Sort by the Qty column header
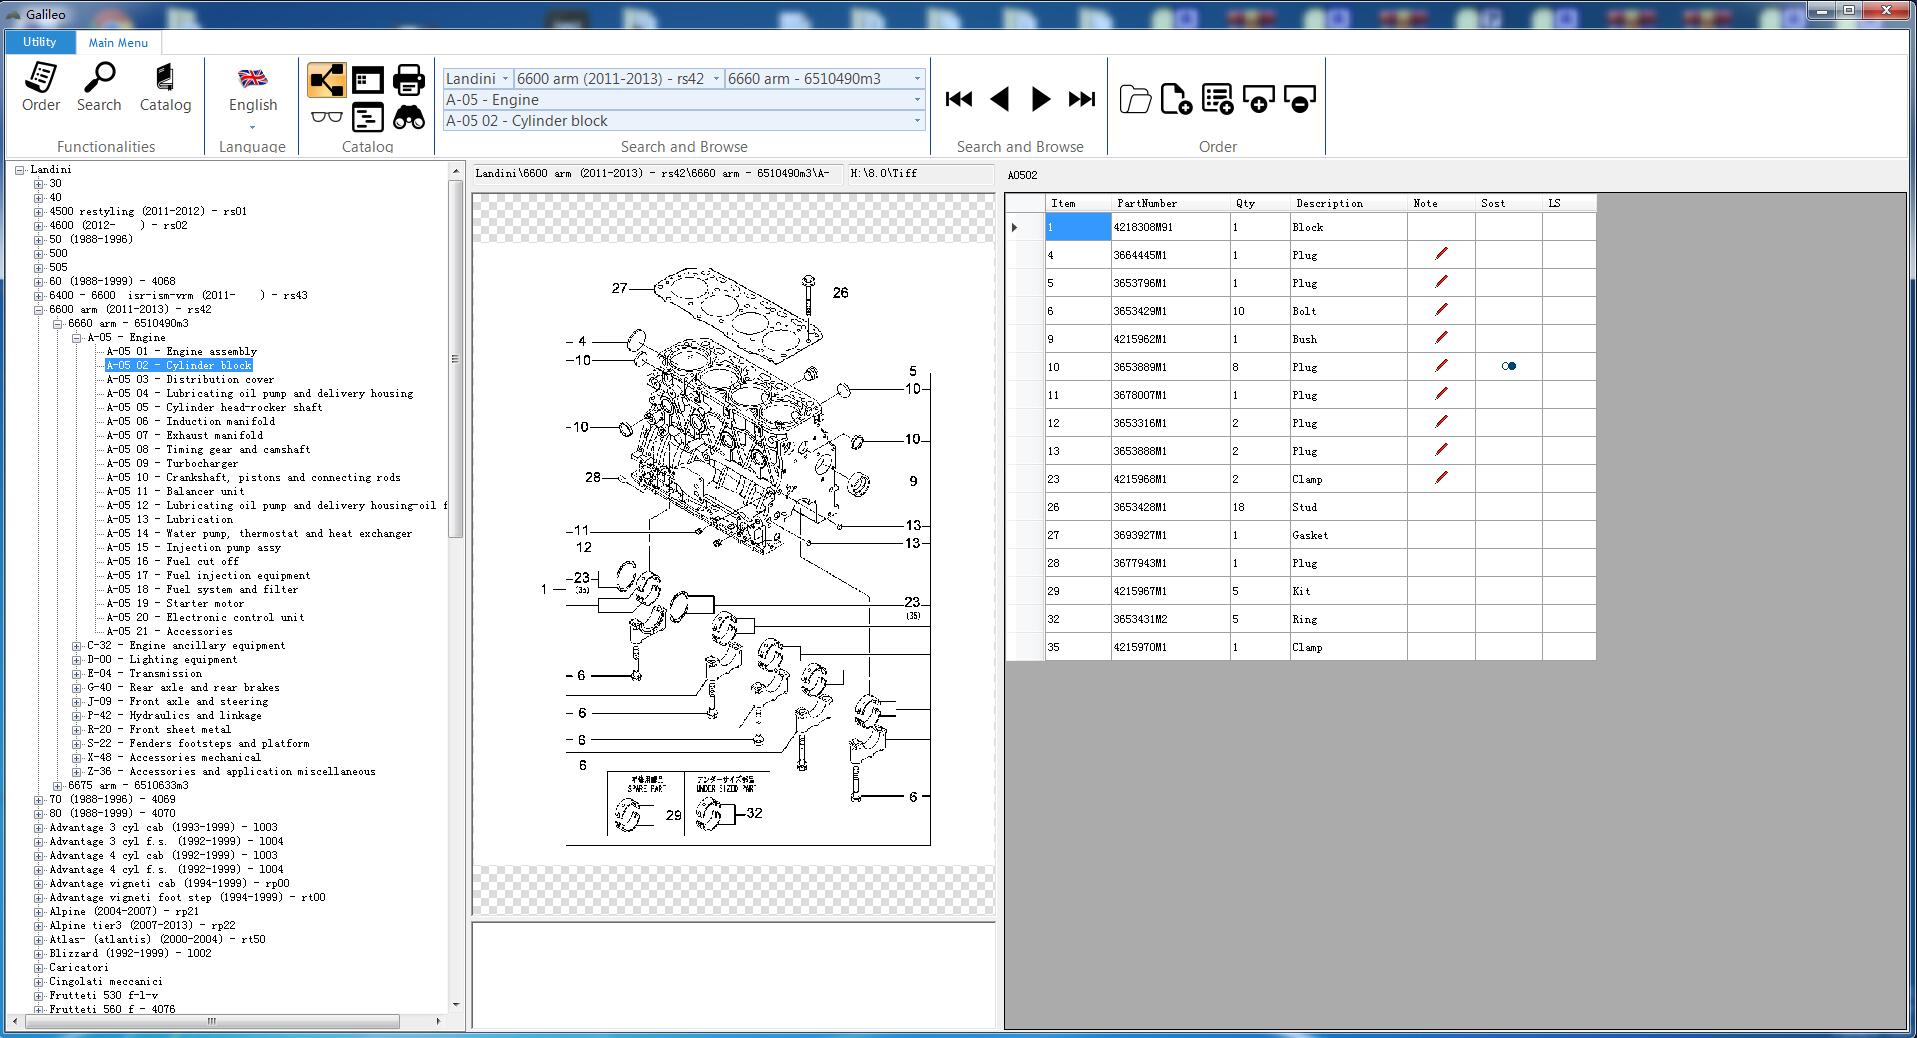Image resolution: width=1917 pixels, height=1038 pixels. click(1260, 203)
